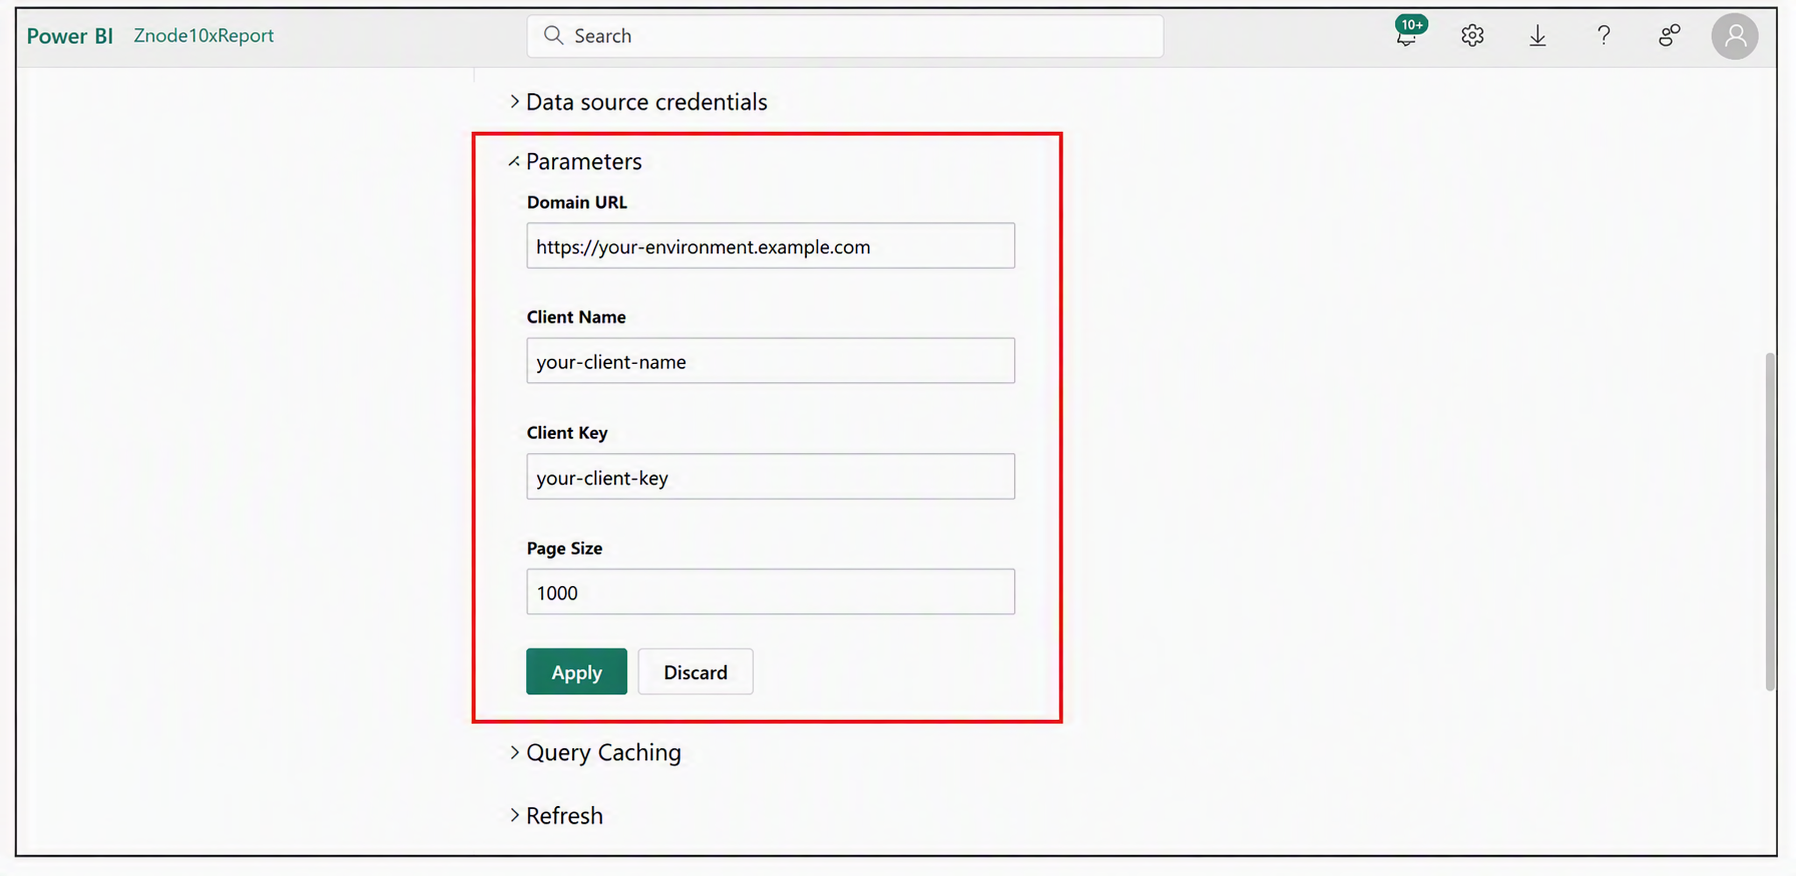Focus the Client Key input field
1796x876 pixels.
pos(771,477)
